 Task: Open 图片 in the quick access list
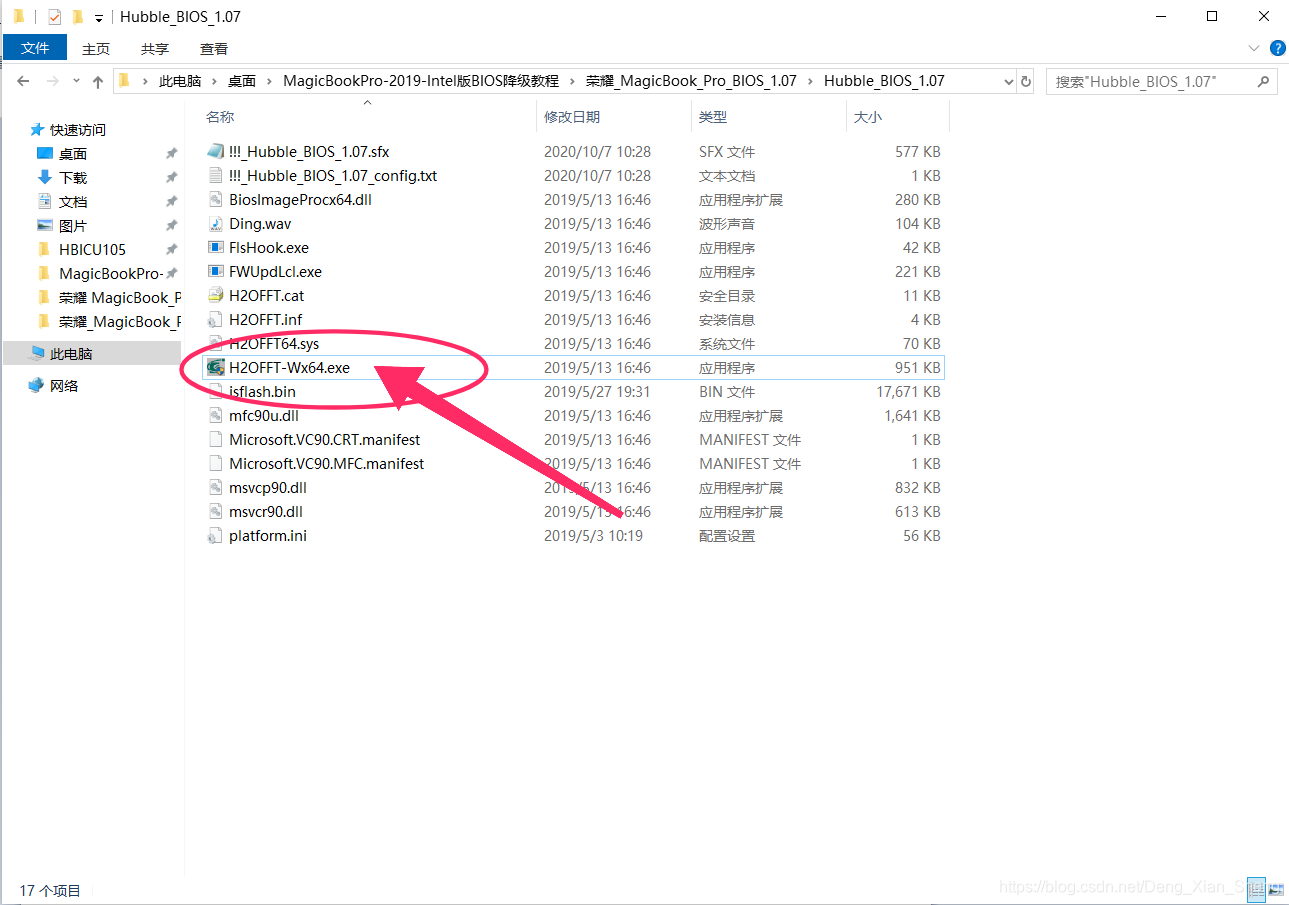[x=73, y=226]
